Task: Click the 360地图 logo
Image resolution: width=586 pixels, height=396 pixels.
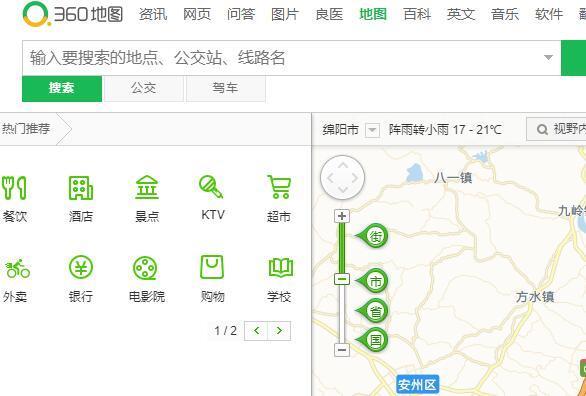Action: coord(73,15)
